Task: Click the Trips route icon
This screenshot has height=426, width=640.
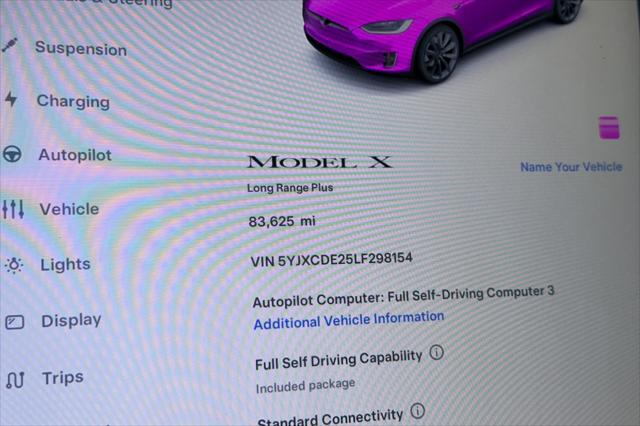Action: pos(15,379)
